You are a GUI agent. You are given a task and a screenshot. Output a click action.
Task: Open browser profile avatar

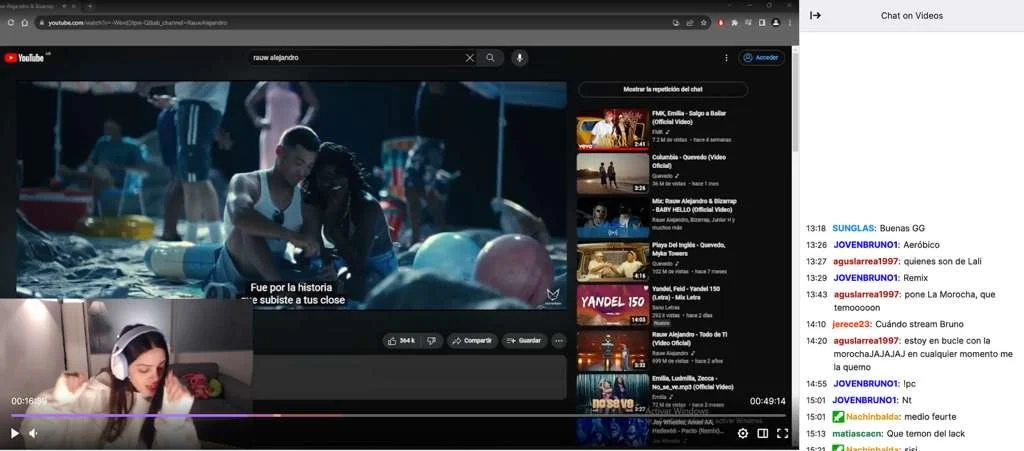[775, 23]
